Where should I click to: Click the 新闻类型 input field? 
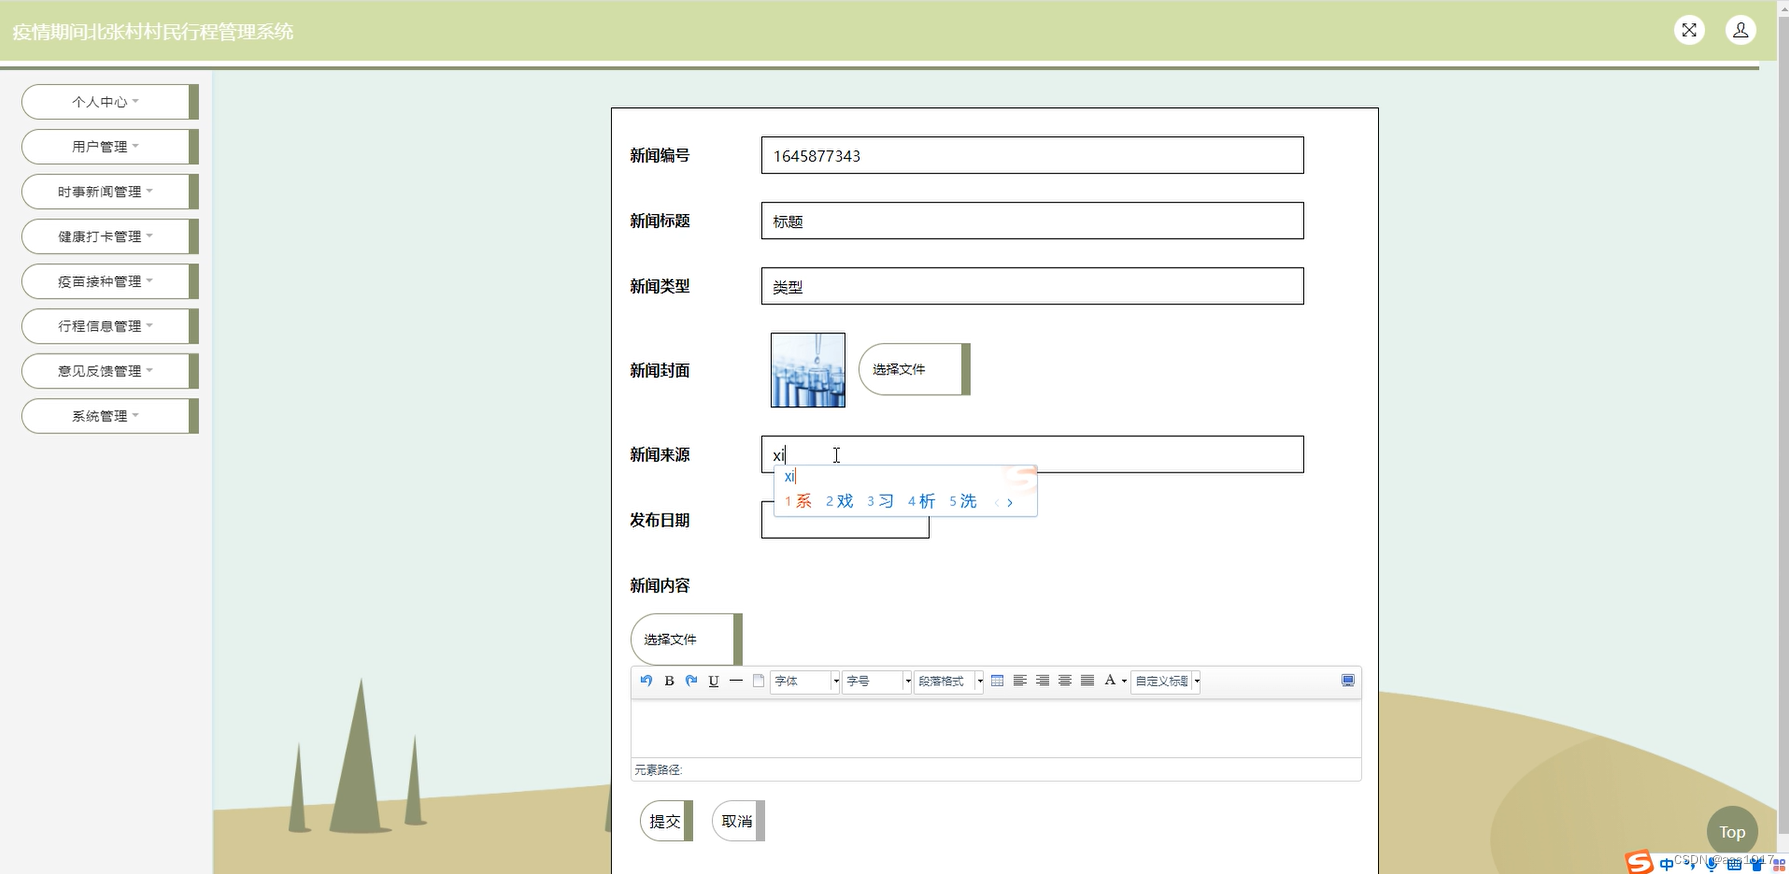tap(1032, 286)
